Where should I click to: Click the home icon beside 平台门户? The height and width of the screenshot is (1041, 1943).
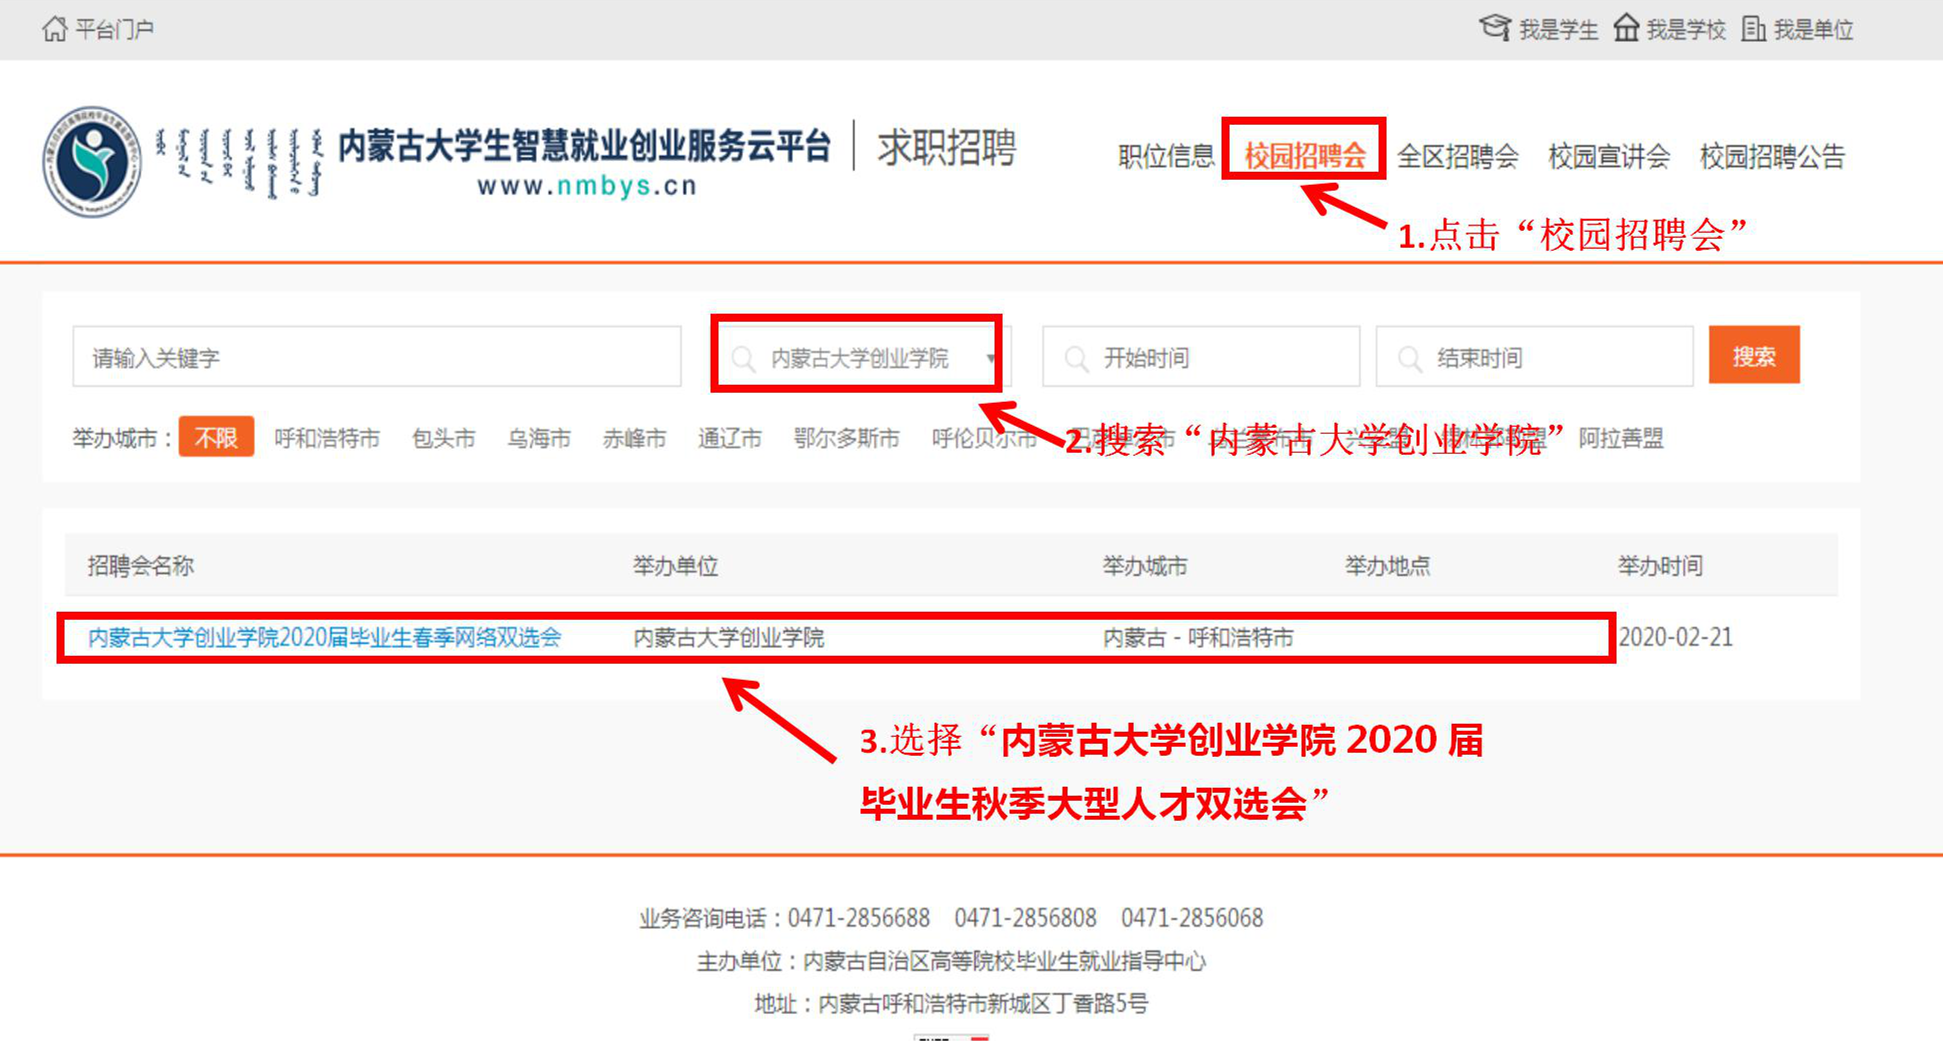coord(54,29)
